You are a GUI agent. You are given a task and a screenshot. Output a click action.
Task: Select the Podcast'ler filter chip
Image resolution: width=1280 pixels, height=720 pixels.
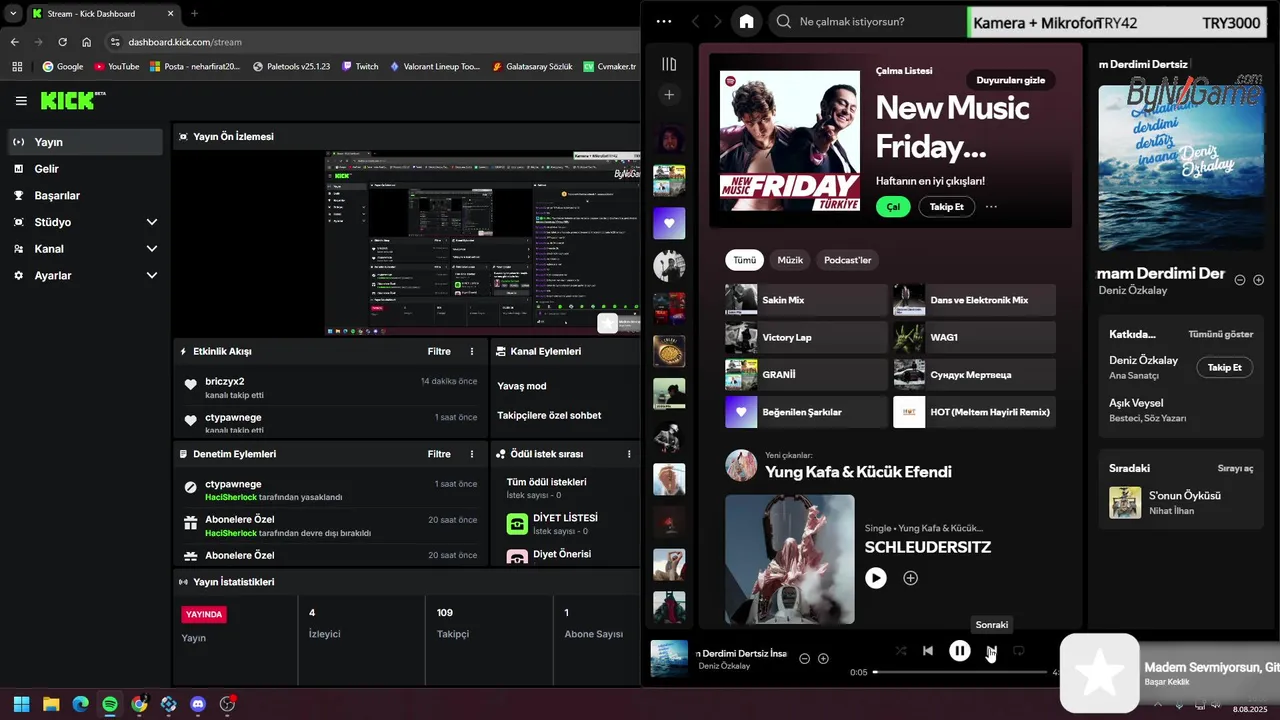click(847, 260)
